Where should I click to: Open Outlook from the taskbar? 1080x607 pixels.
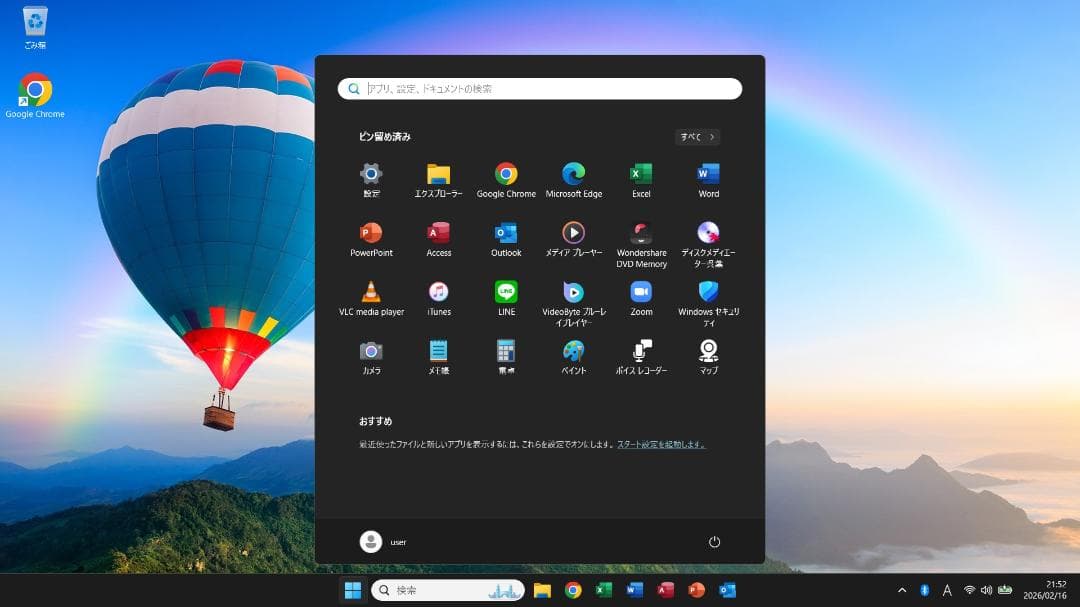tap(727, 590)
